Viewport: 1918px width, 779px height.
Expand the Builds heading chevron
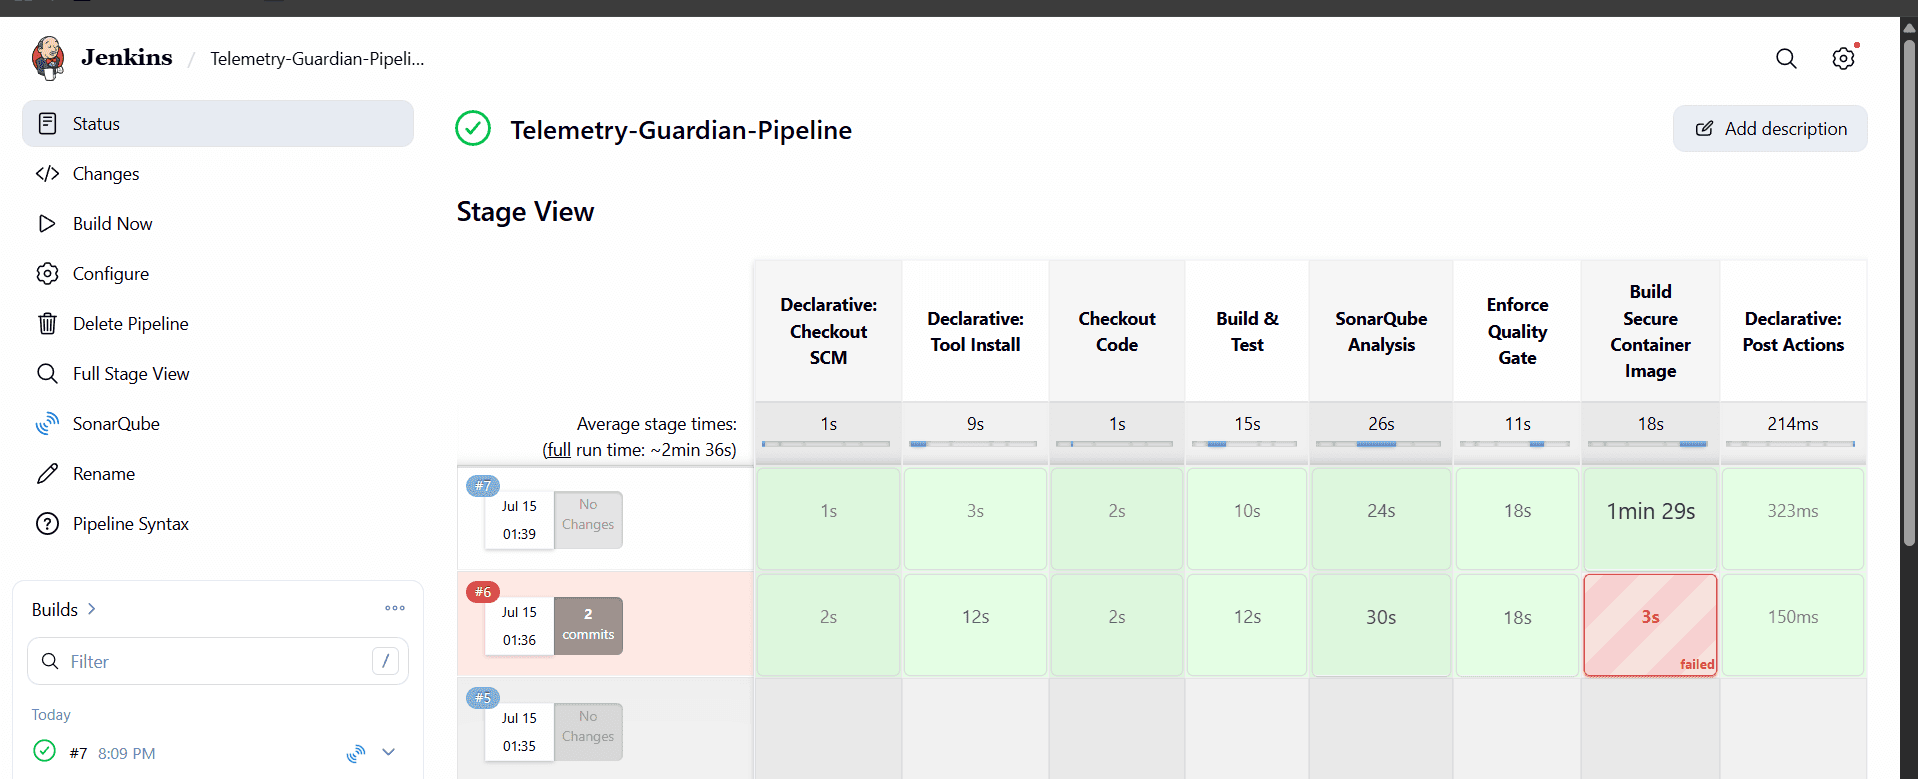coord(92,608)
